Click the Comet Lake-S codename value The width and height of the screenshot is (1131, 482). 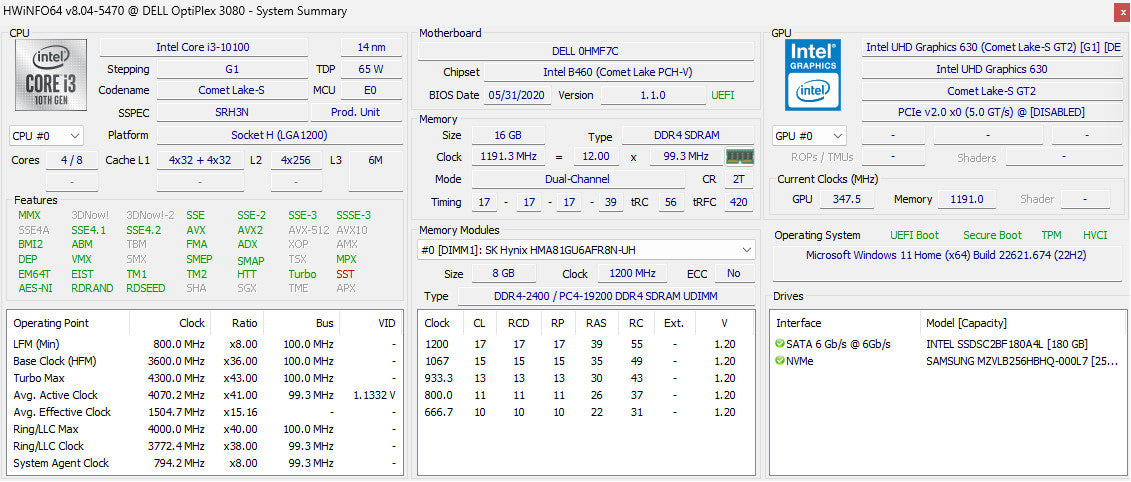coord(232,90)
